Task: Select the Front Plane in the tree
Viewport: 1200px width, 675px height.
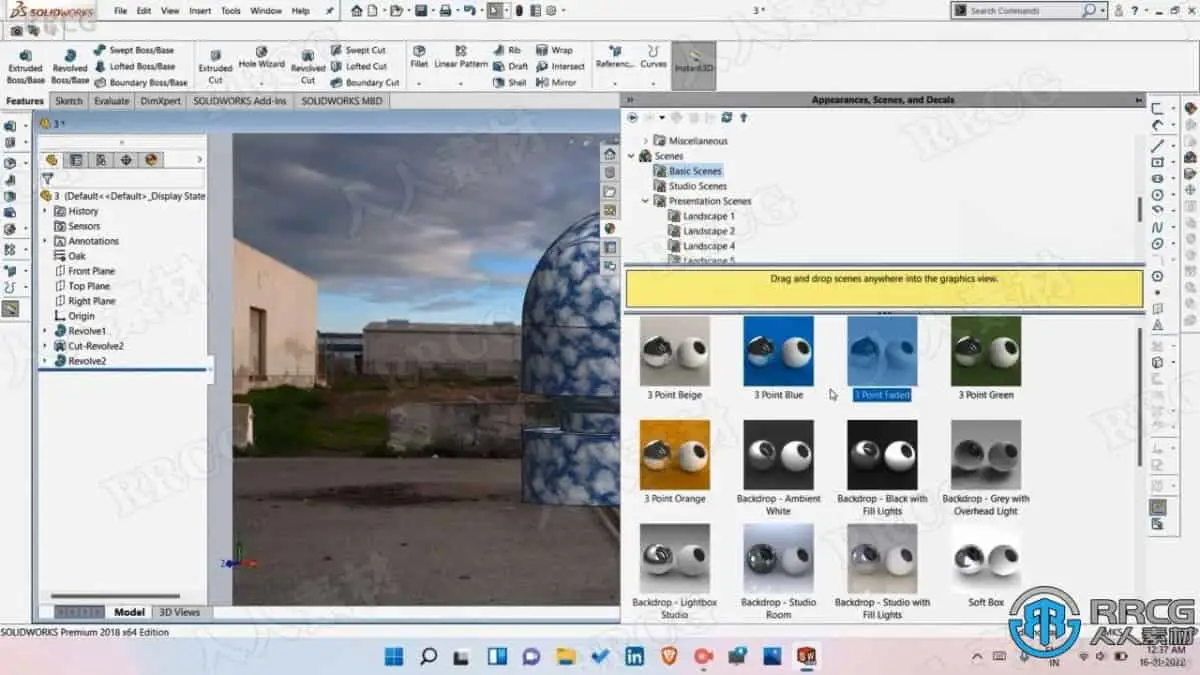Action: pyautogui.click(x=91, y=271)
